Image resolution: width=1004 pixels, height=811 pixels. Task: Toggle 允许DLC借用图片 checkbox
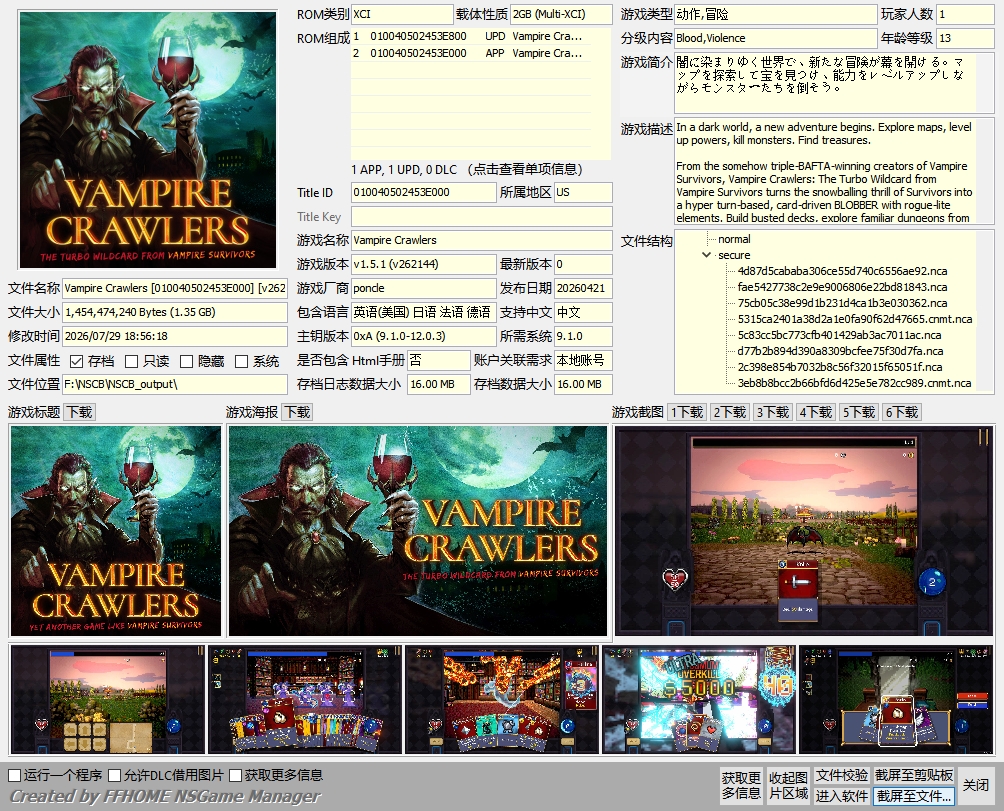tap(115, 775)
